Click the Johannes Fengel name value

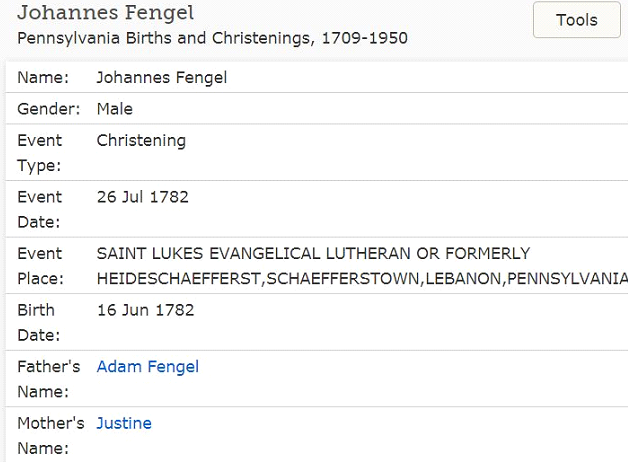tap(161, 77)
